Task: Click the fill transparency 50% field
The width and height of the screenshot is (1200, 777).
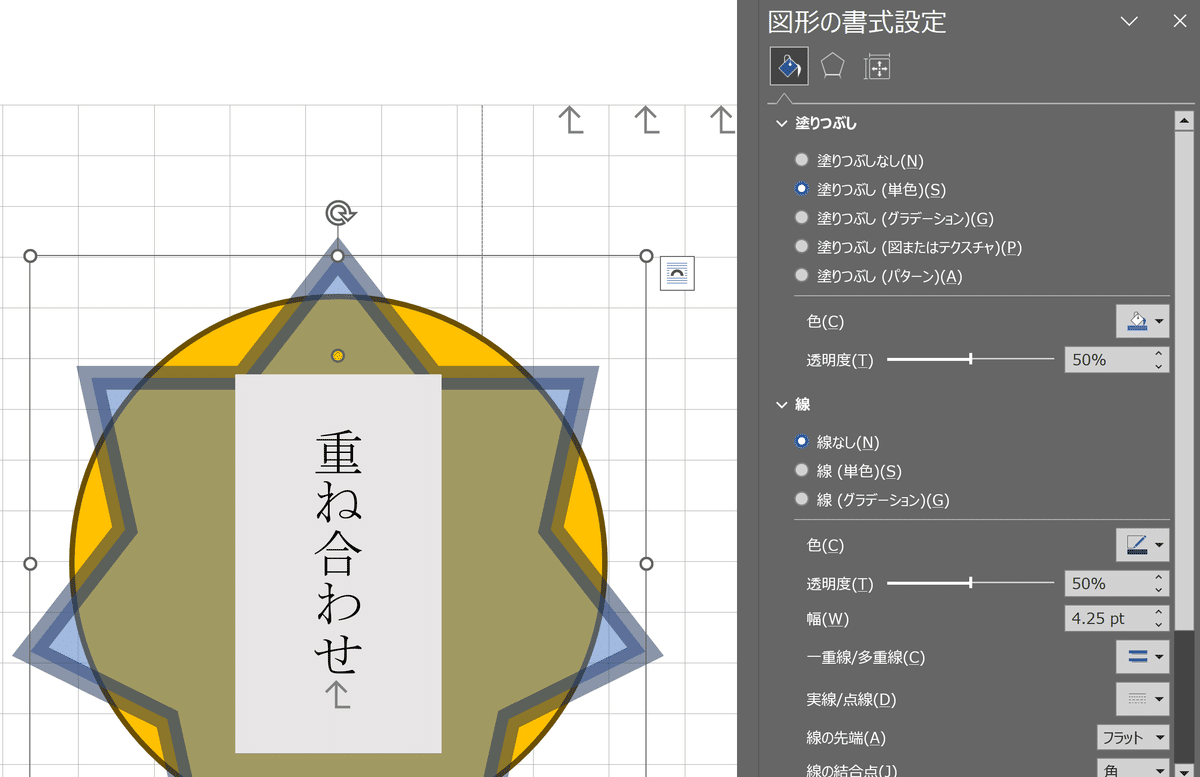Action: 1107,360
